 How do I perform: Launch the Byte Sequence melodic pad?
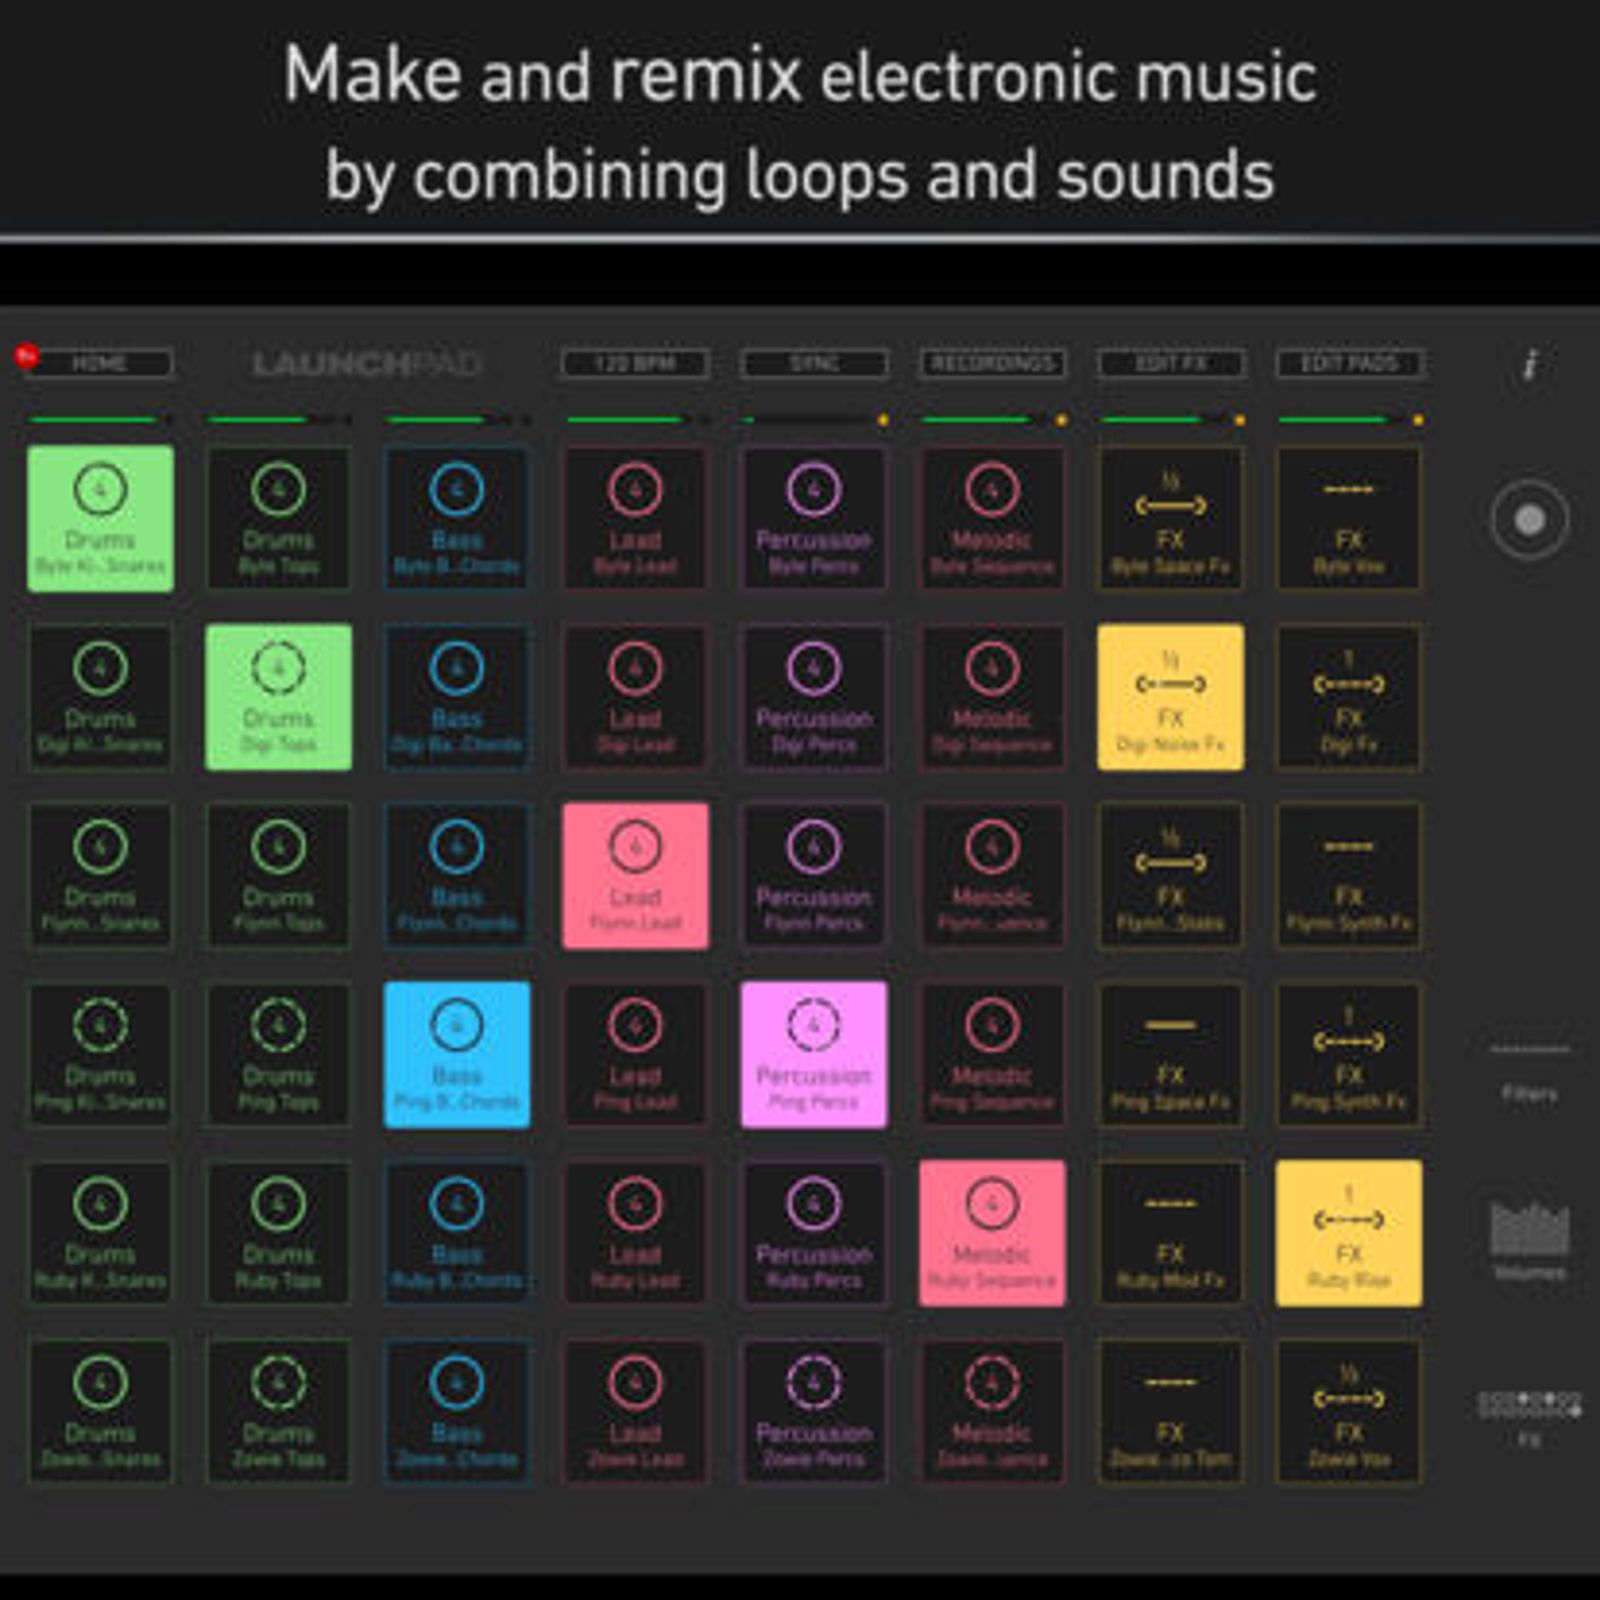992,519
